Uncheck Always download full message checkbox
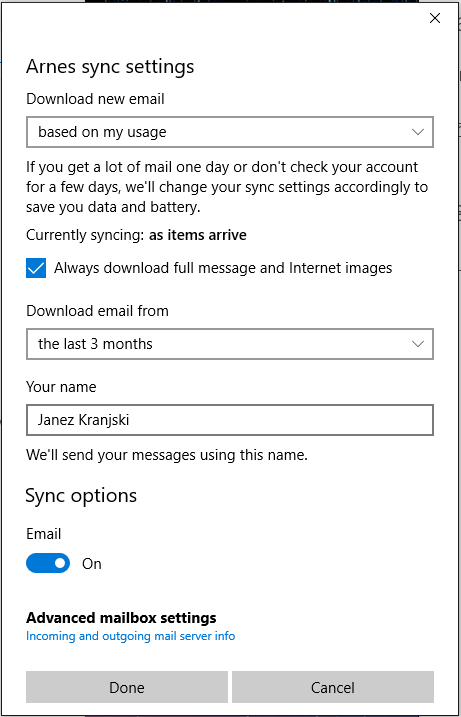The image size is (461, 717). tap(36, 268)
